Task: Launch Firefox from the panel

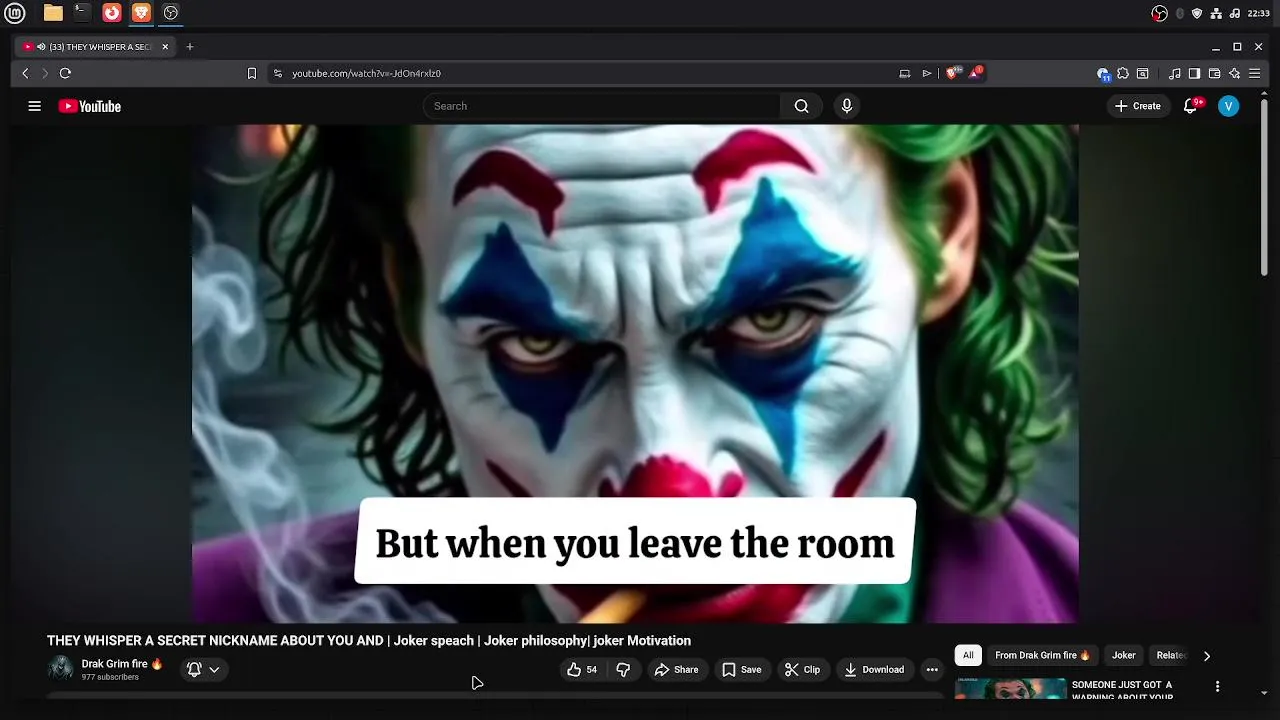Action: tap(112, 13)
